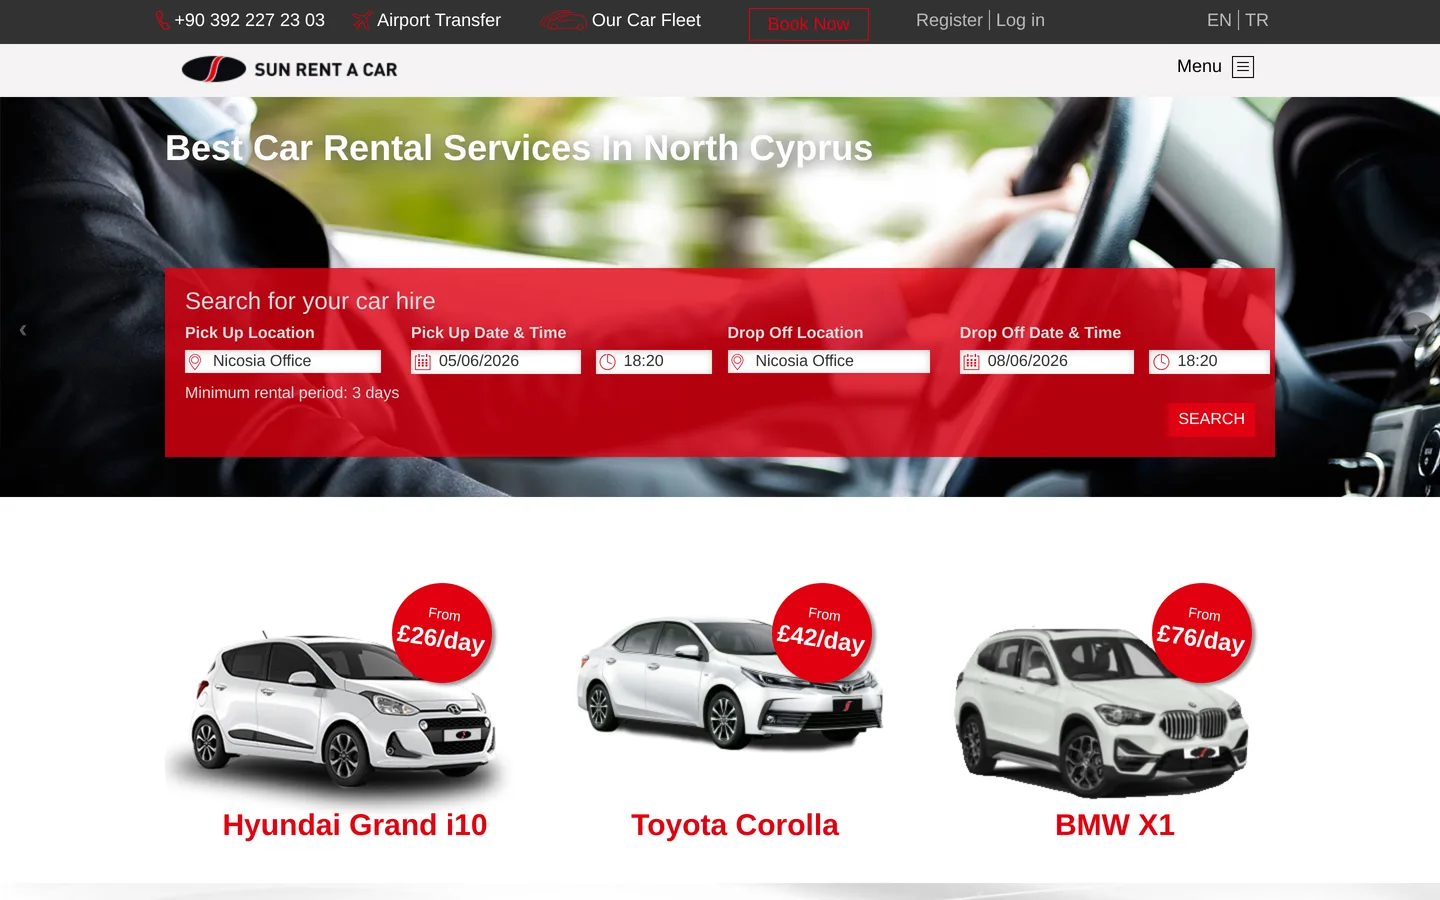
Task: Click the clock icon in Pick Up Time
Action: tap(607, 362)
